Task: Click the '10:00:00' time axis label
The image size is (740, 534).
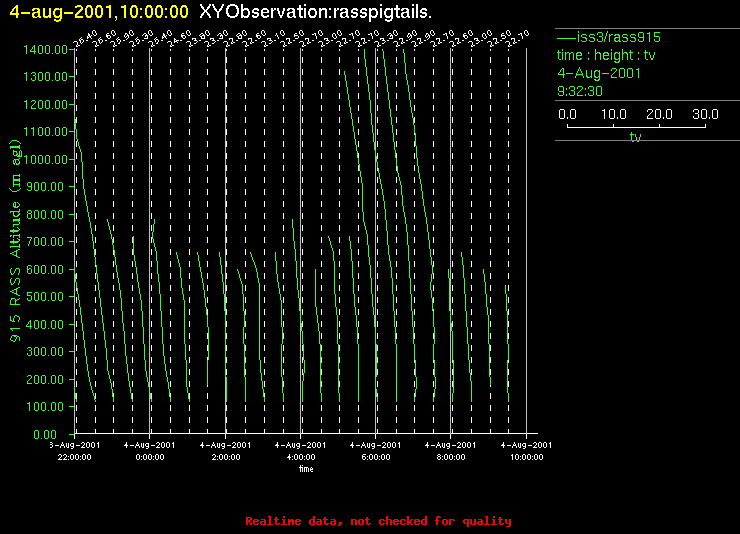Action: coord(527,457)
